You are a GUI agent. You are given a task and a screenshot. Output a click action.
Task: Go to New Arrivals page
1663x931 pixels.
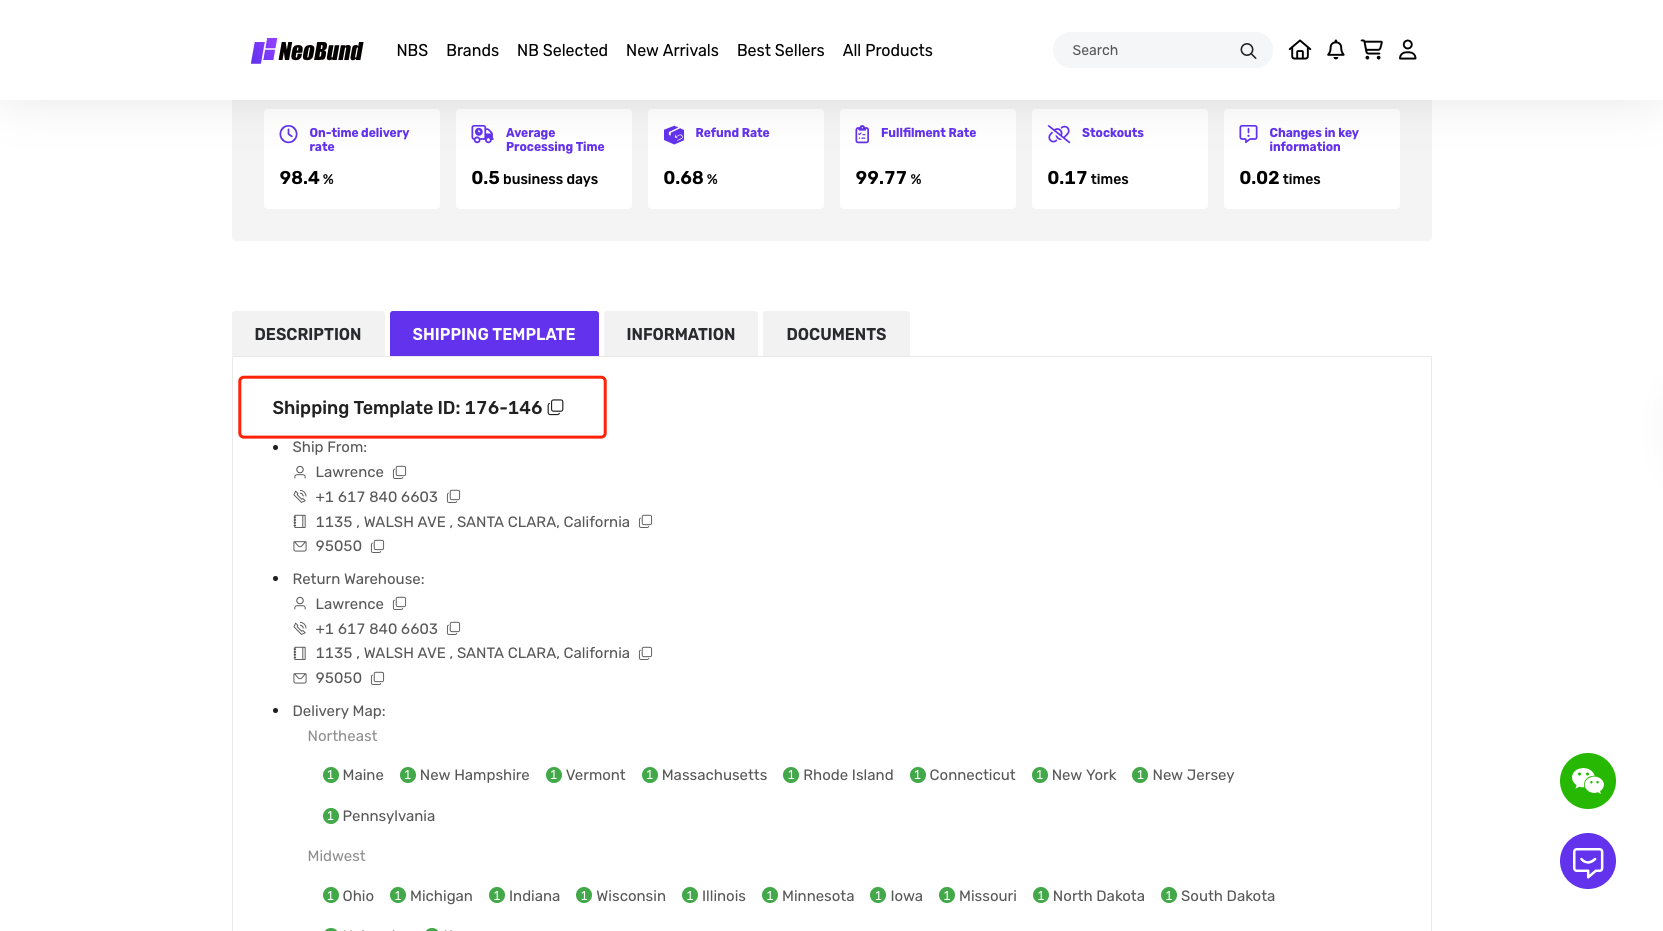point(672,51)
